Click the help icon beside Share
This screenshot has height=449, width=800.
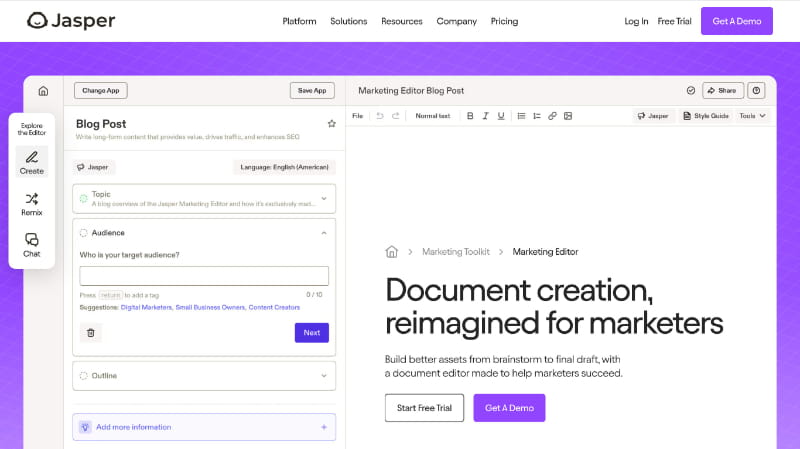point(756,90)
